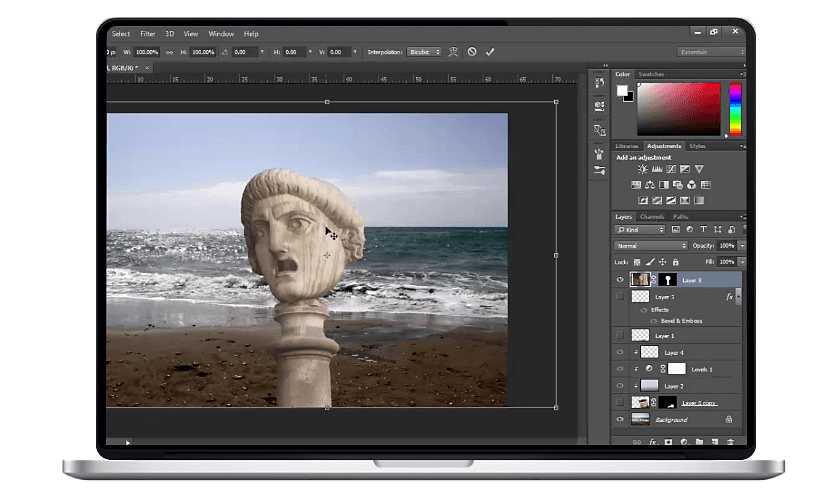This screenshot has width=817, height=504.
Task: Click the link width and height chain icon
Action: (170, 51)
